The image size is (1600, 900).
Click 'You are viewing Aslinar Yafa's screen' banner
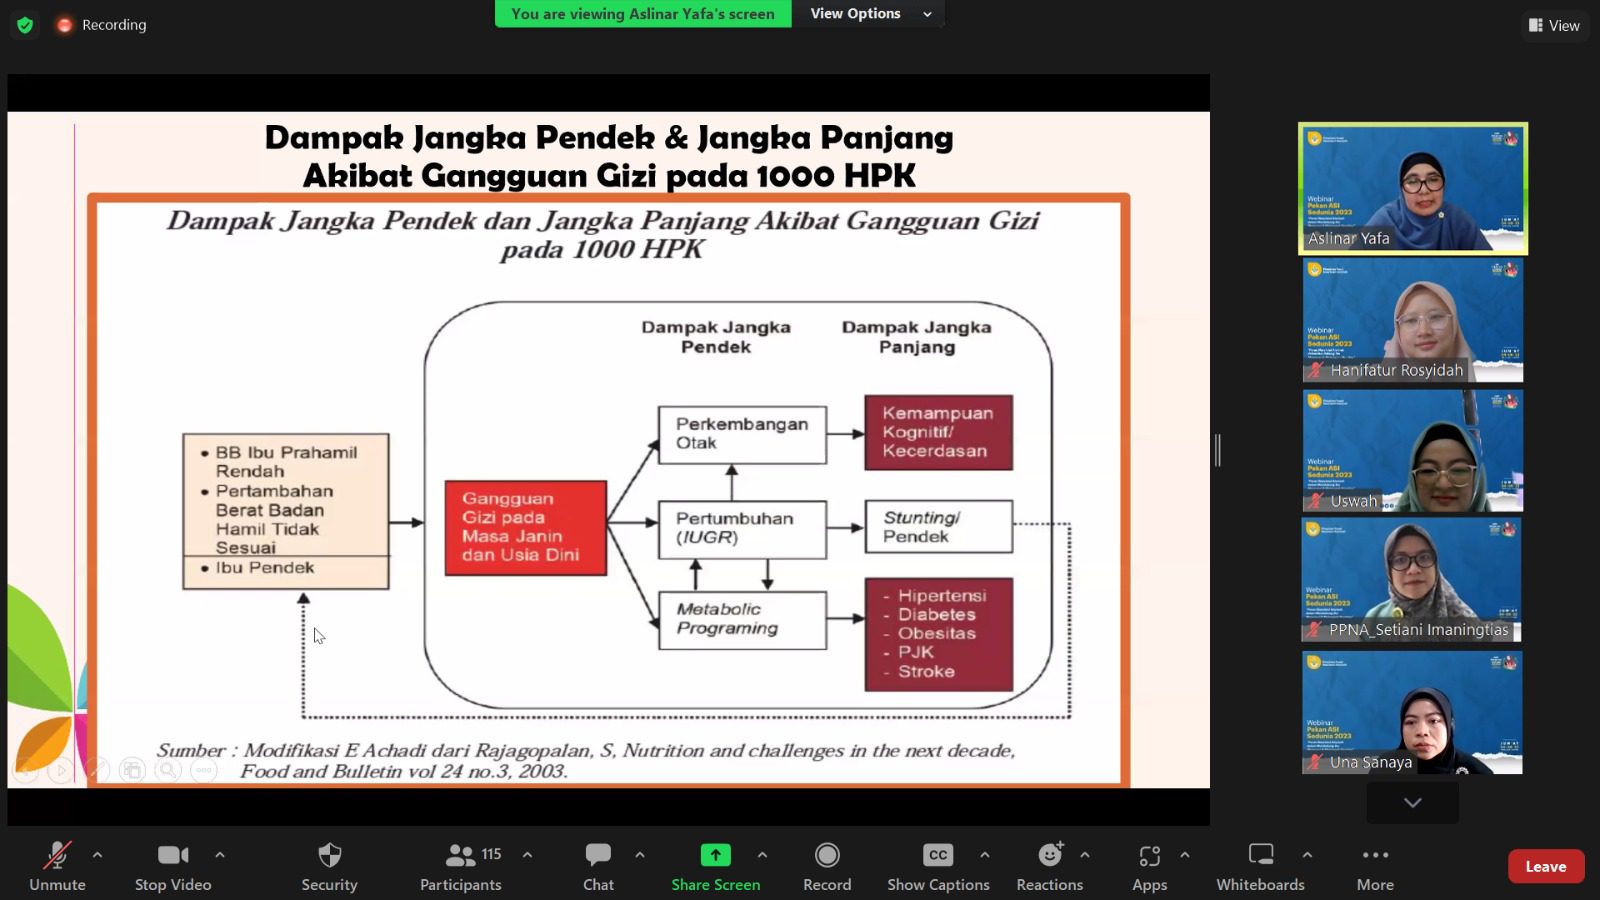coord(643,14)
